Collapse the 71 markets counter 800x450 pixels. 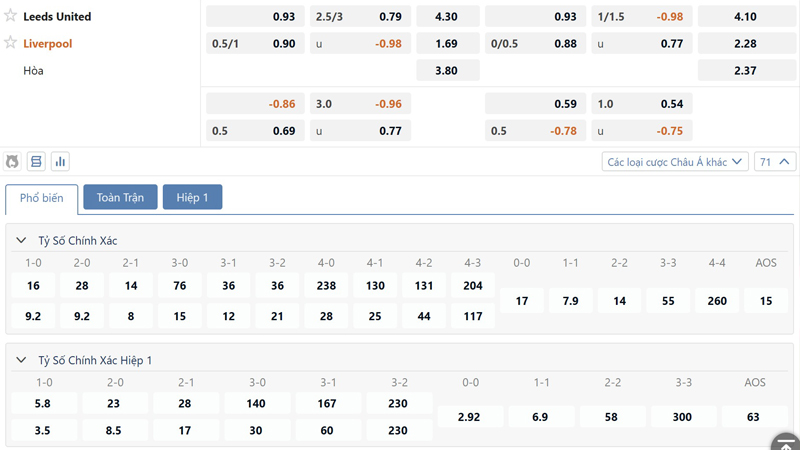click(775, 161)
